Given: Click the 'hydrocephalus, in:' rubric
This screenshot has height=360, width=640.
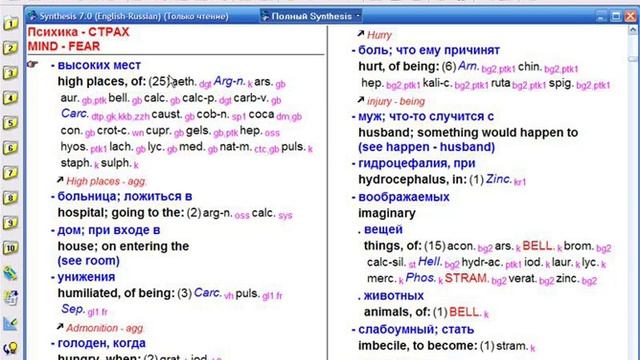Looking at the screenshot, I should 413,180.
